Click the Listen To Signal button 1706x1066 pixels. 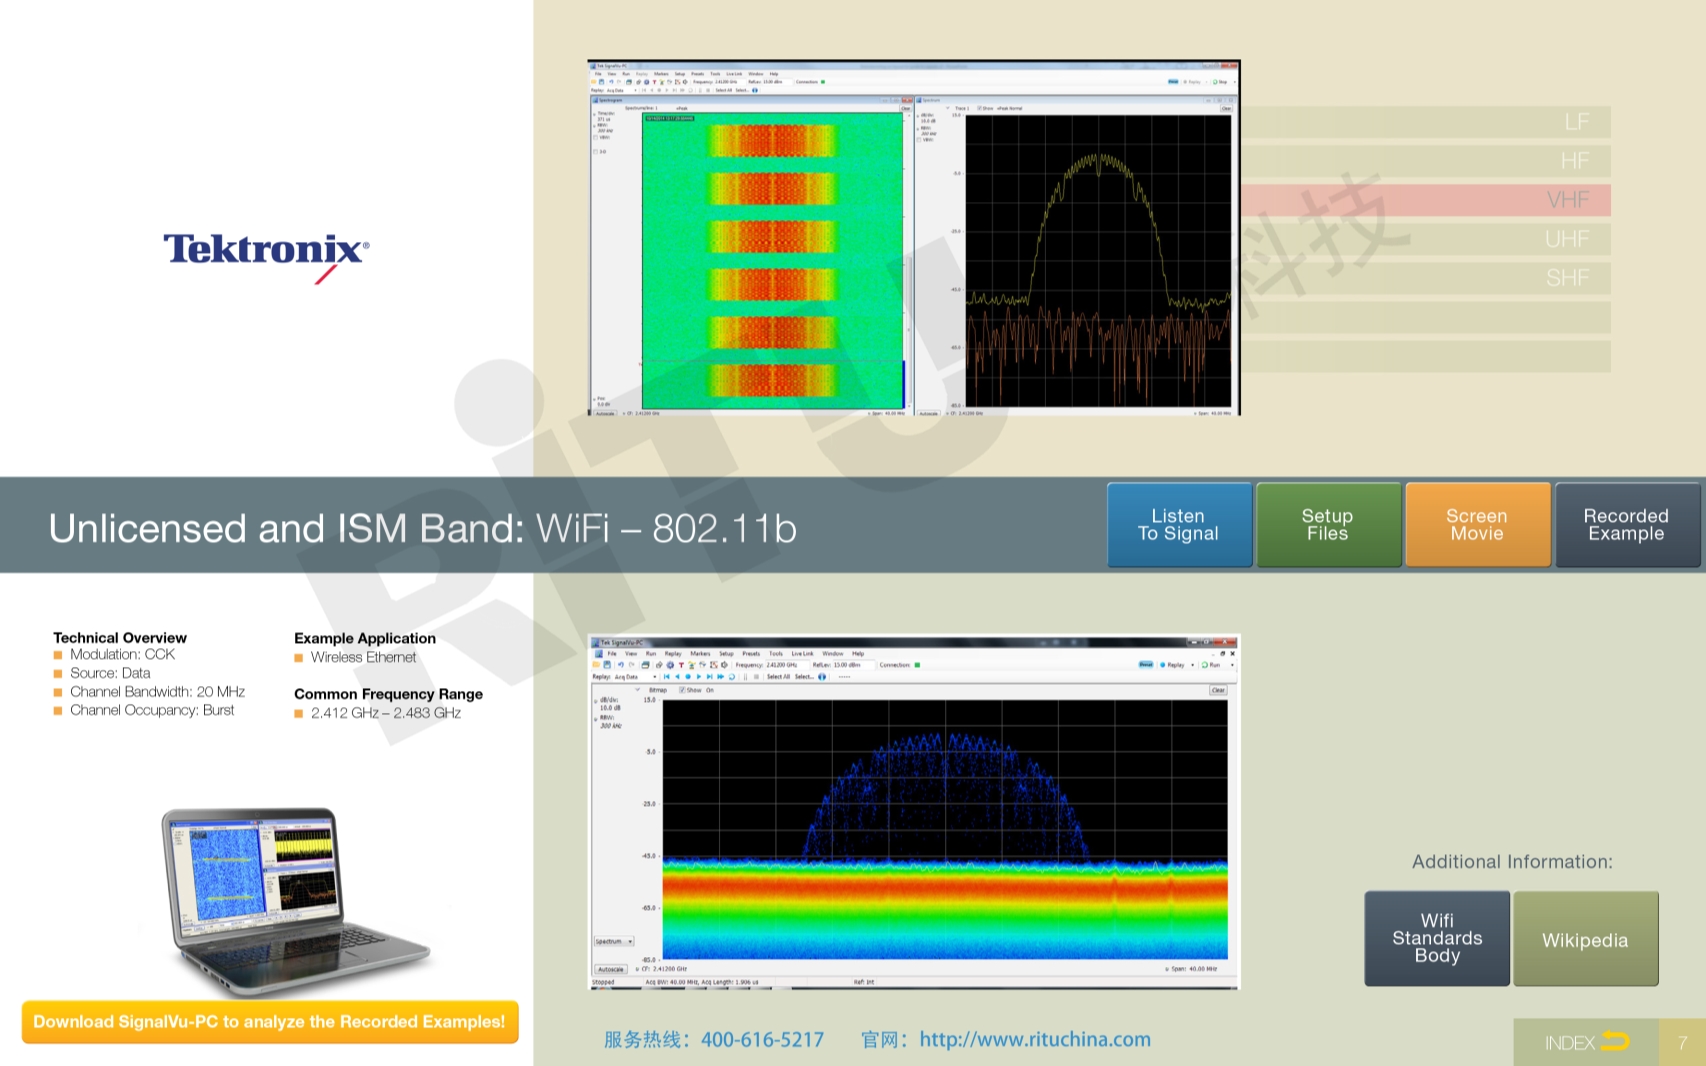1179,525
